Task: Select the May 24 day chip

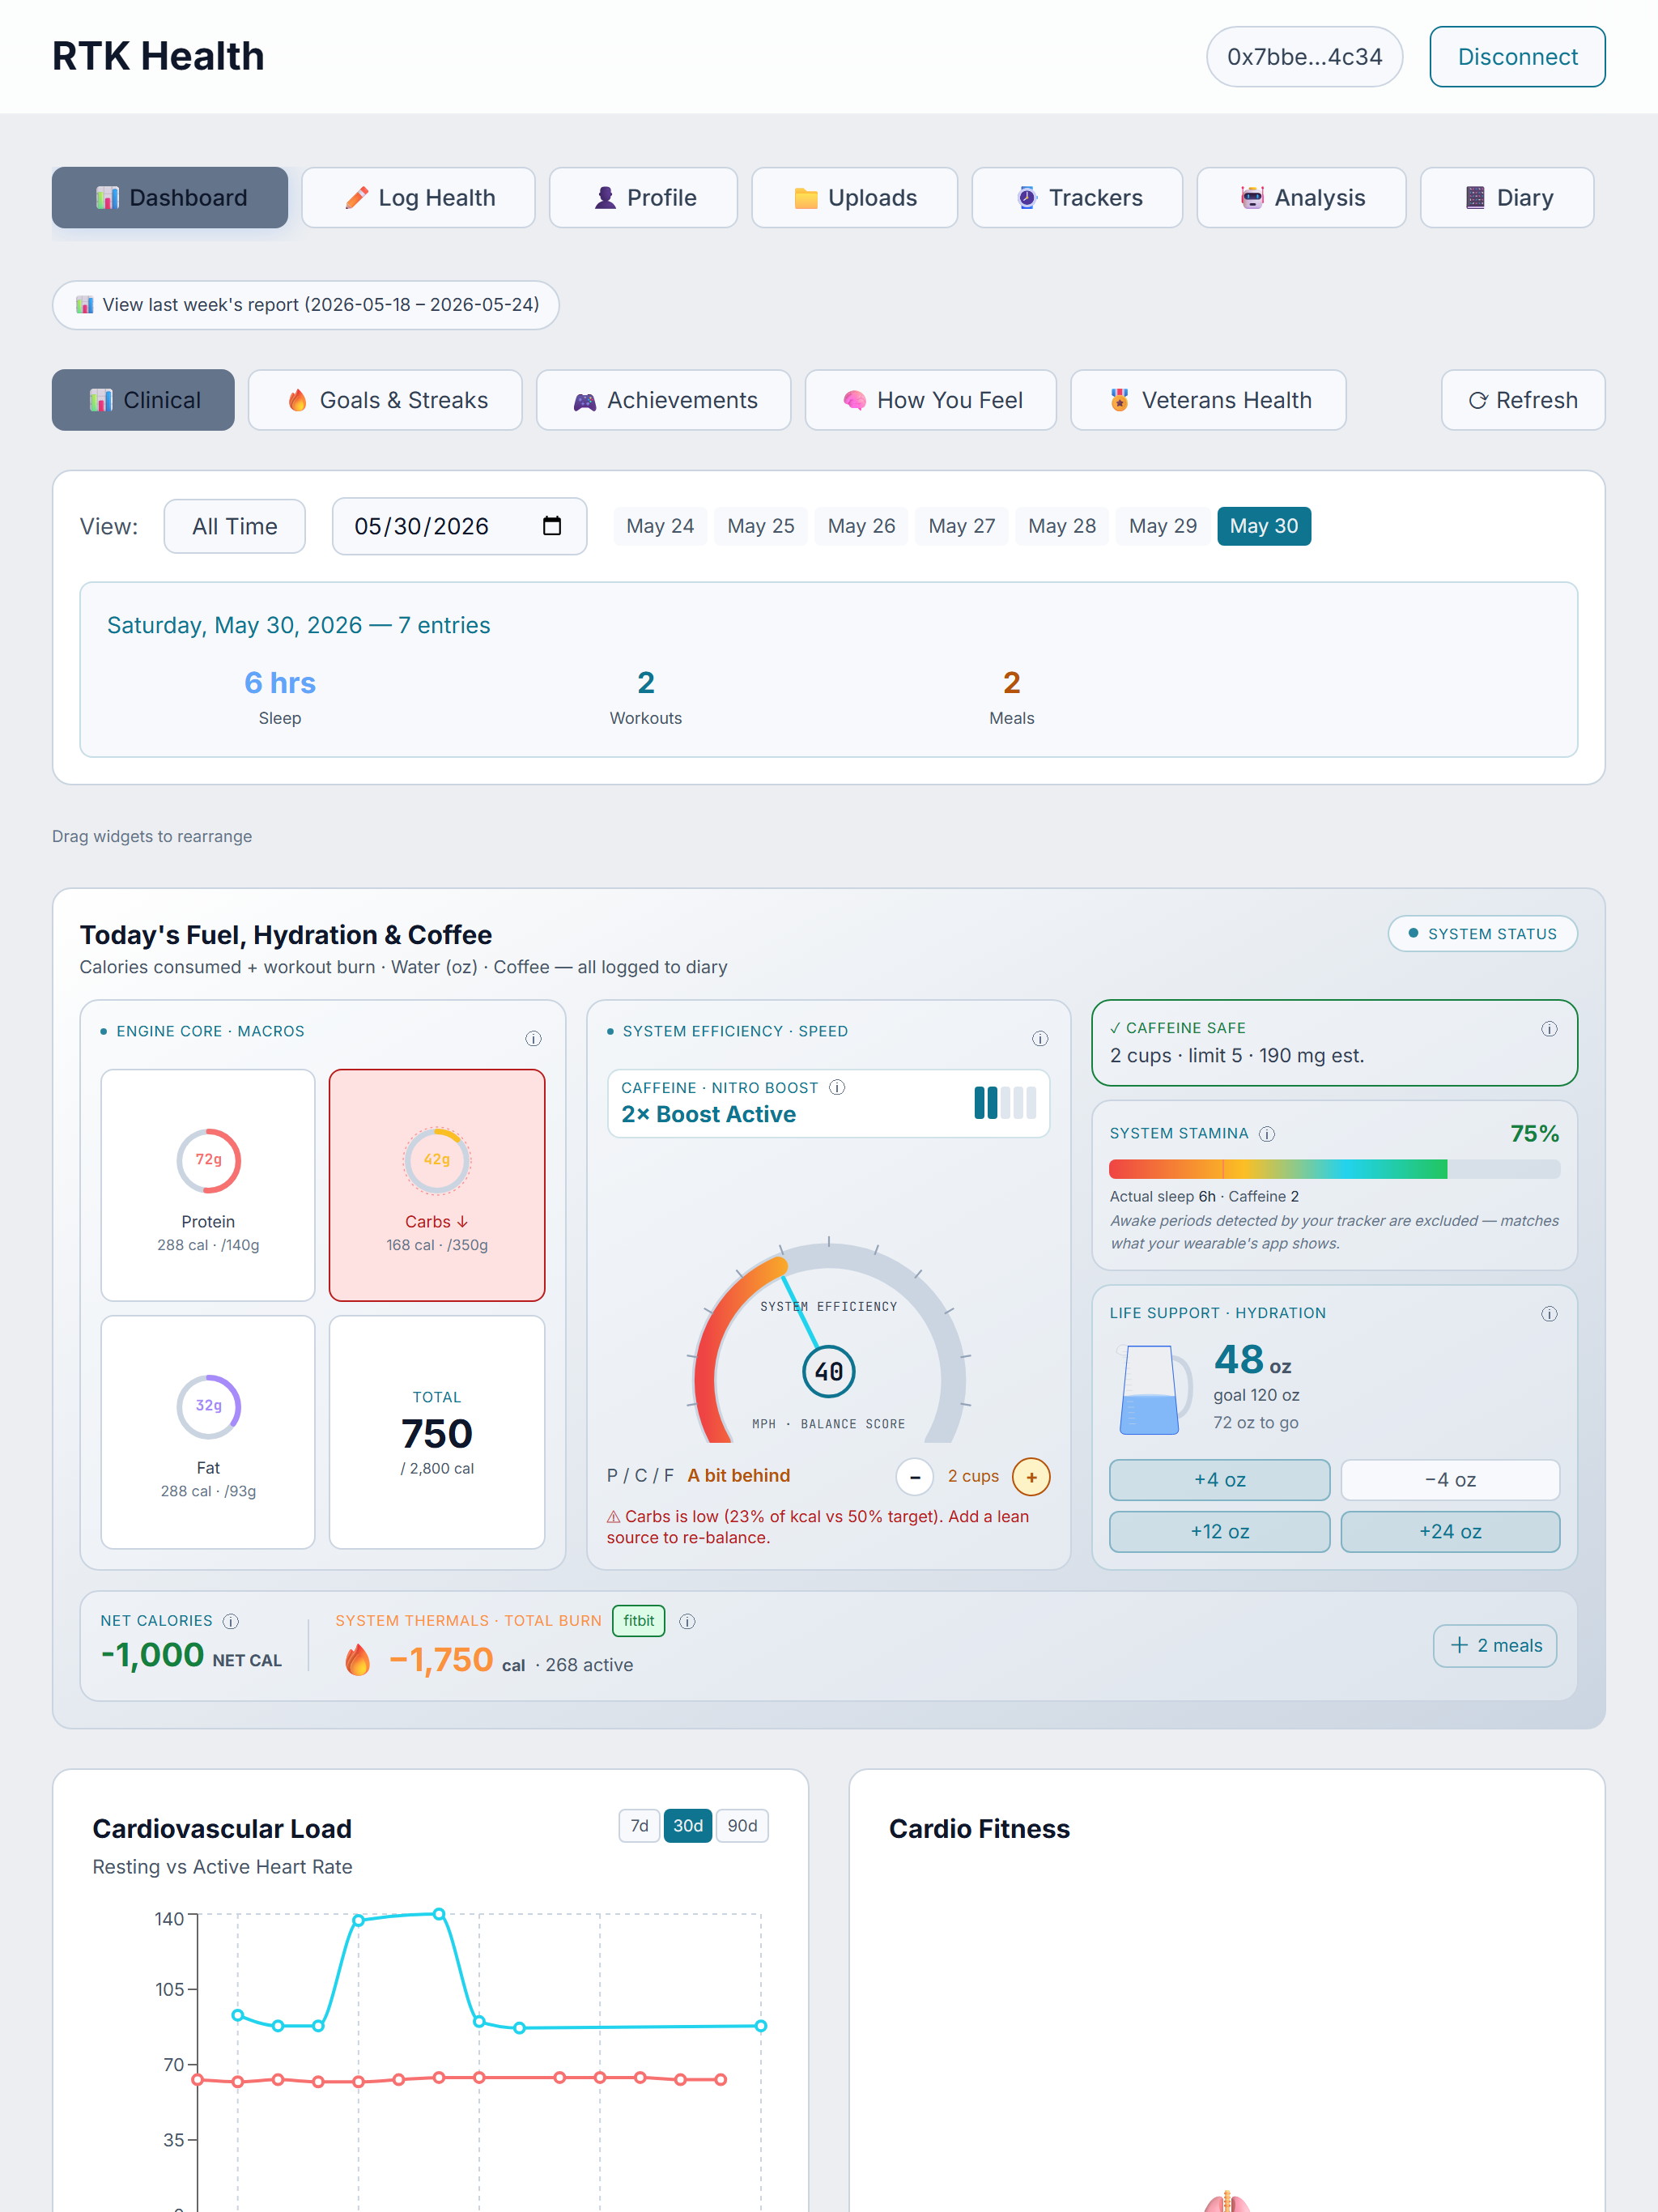Action: pos(660,526)
